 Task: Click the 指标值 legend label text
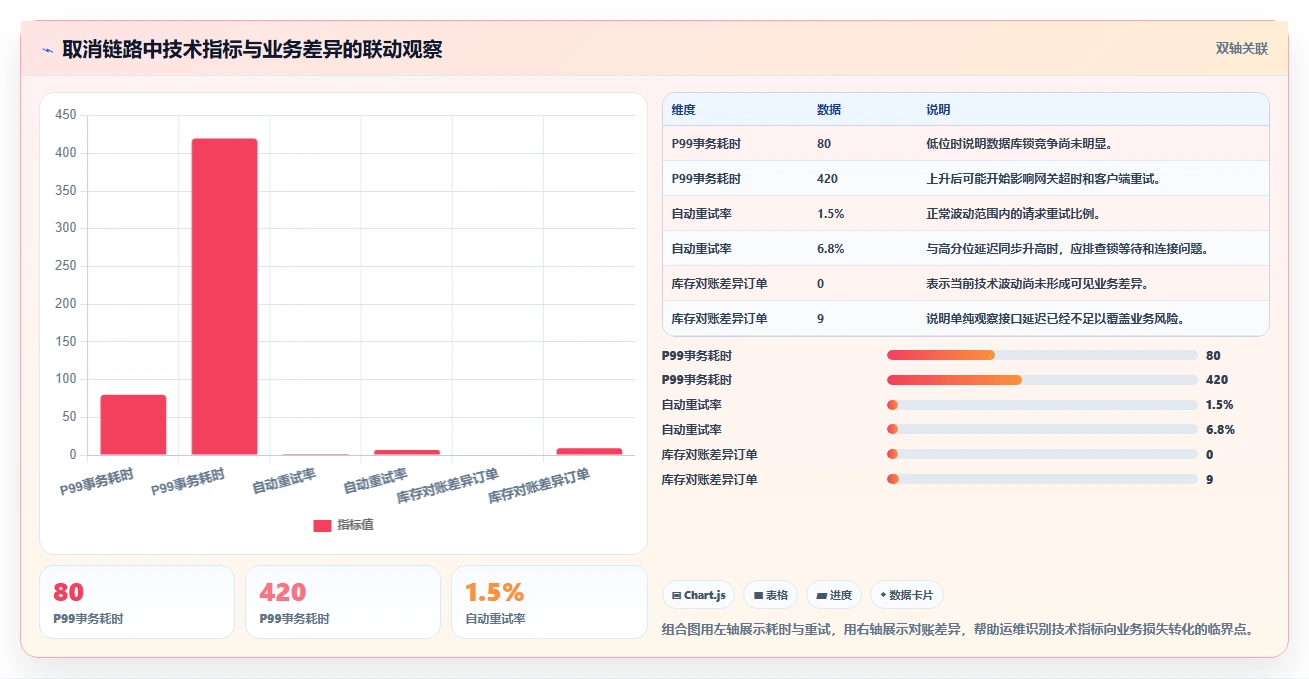point(355,525)
